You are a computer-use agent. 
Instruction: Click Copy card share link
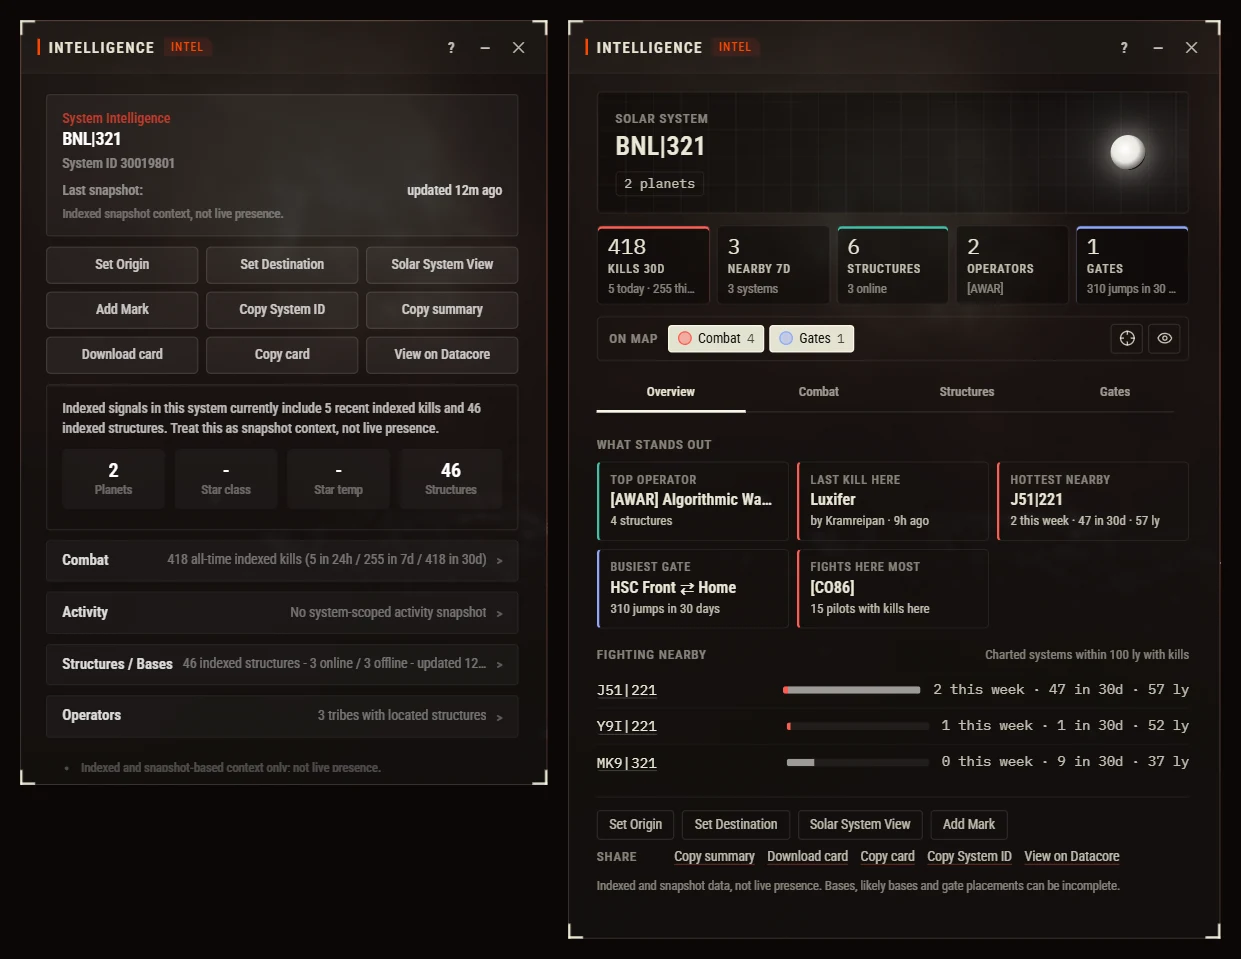click(x=888, y=857)
